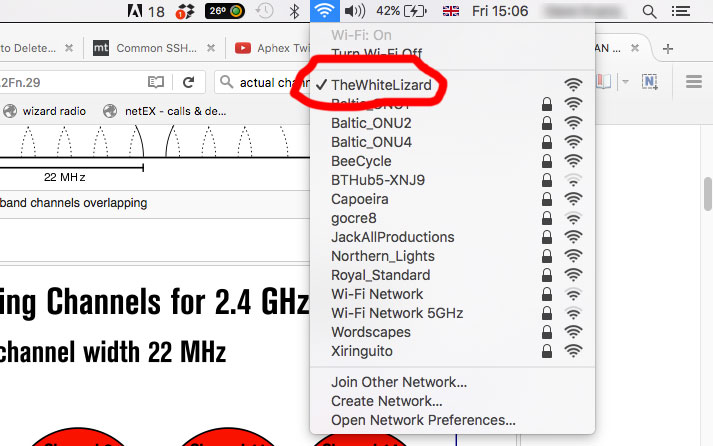Switch to the Common SSH... tab
Viewport: 713px width, 446px height.
156,48
